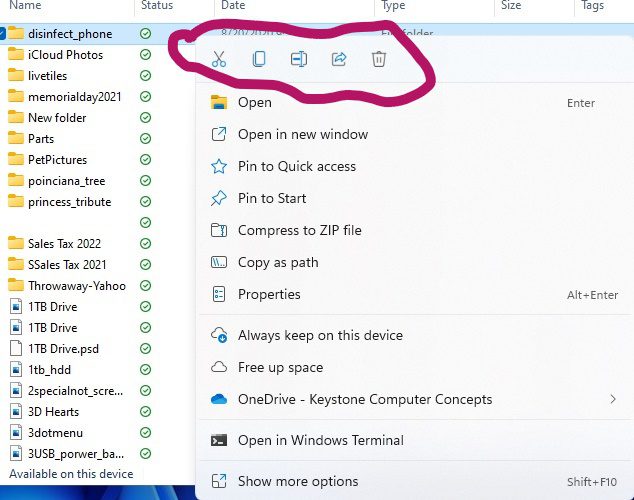Expand OneDrive - Keystone Computer Concepts submenu
This screenshot has height=500, width=634.
(414, 399)
